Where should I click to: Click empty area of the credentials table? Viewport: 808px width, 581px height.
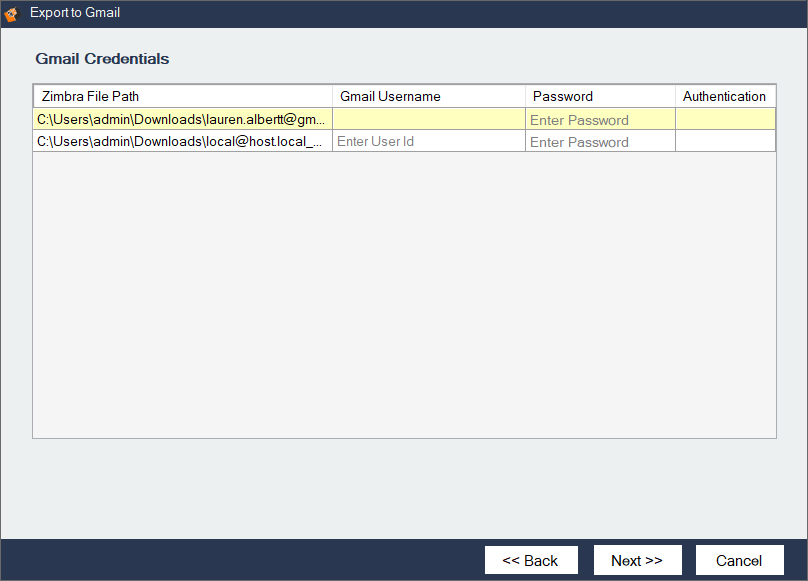pyautogui.click(x=404, y=300)
